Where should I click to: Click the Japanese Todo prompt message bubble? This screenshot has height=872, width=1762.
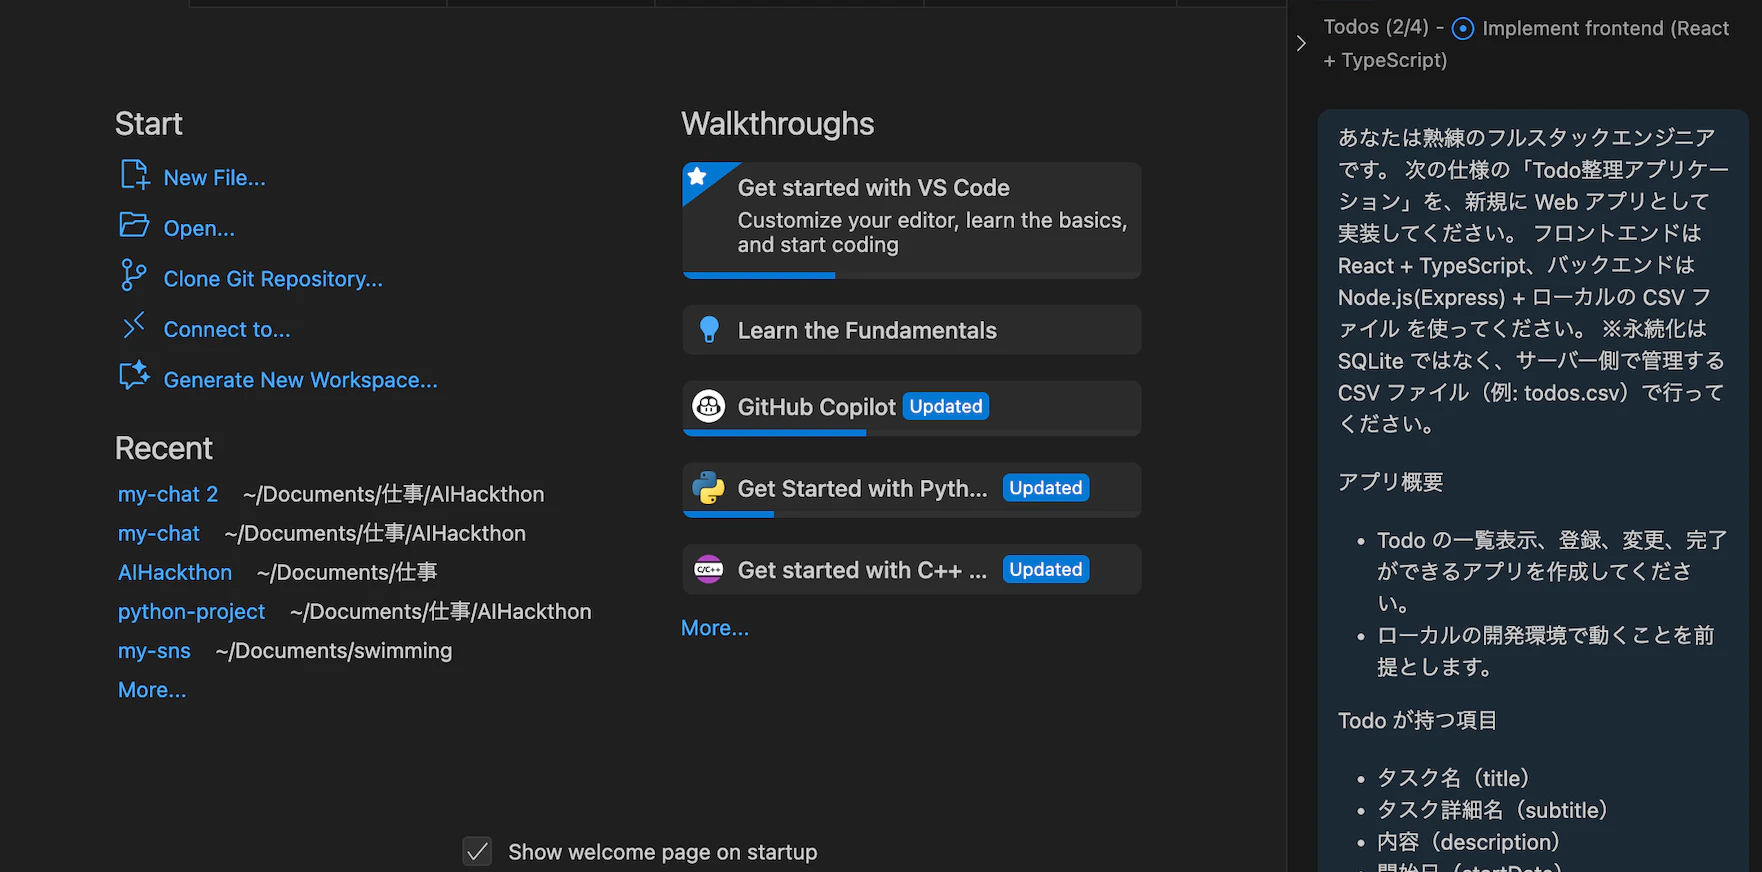tap(1533, 490)
